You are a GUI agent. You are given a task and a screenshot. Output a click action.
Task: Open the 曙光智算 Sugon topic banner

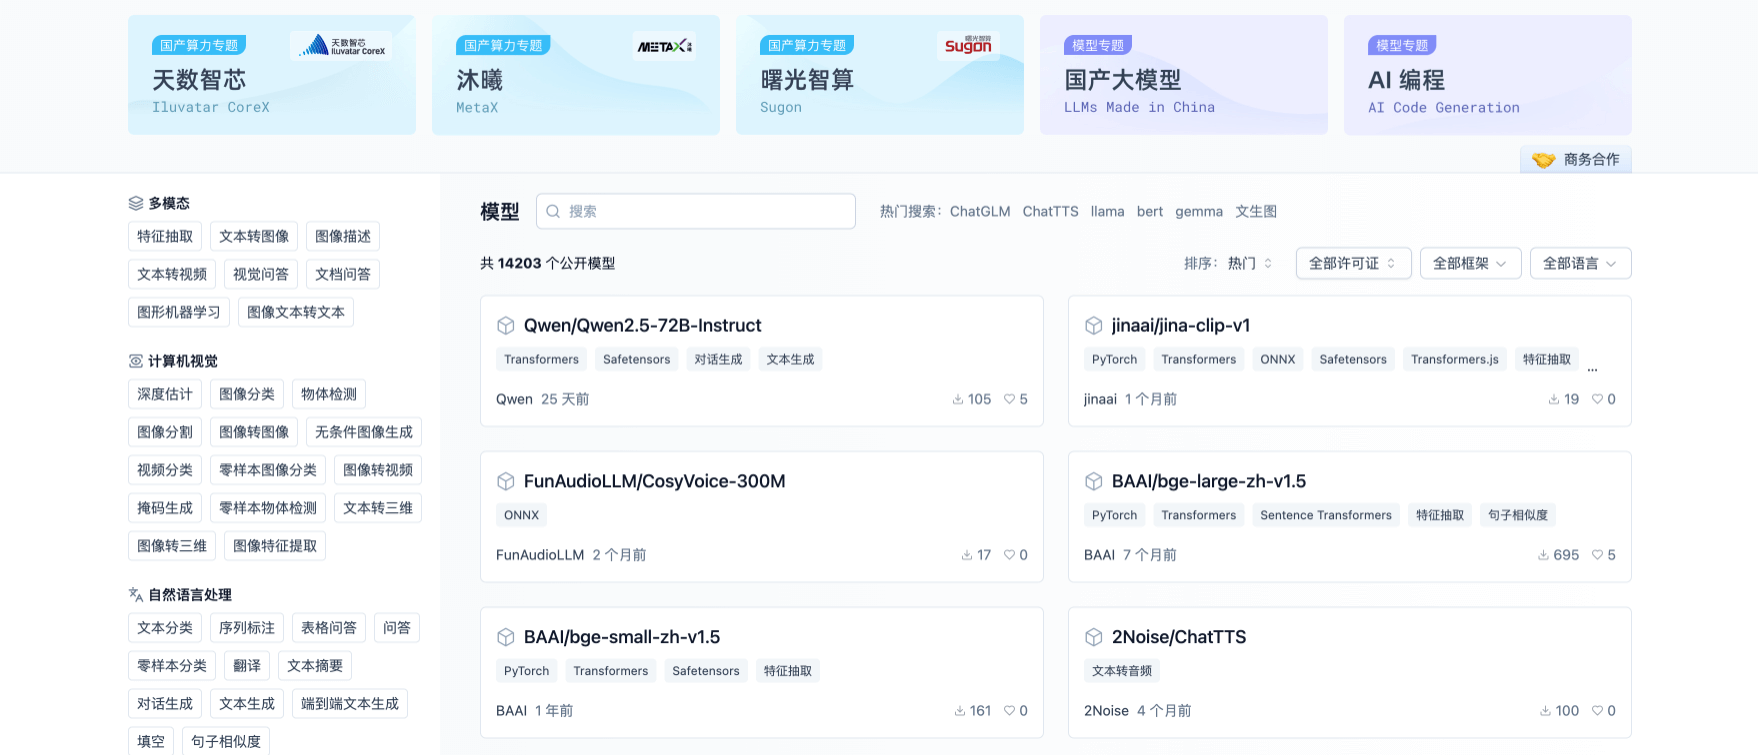[x=880, y=75]
